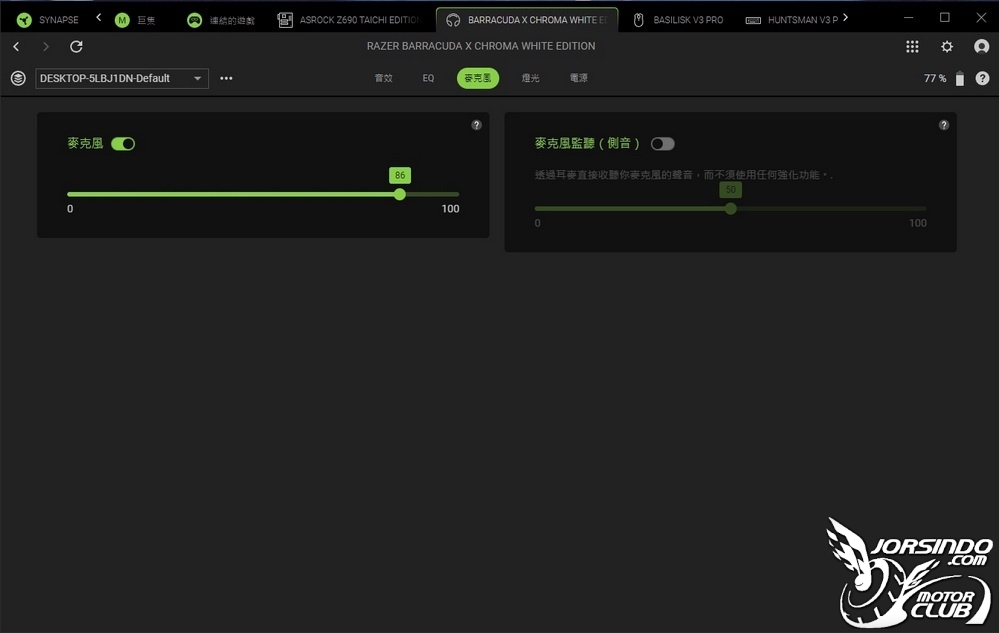
Task: Click the microphone volume slider handle at 86
Action: [399, 194]
